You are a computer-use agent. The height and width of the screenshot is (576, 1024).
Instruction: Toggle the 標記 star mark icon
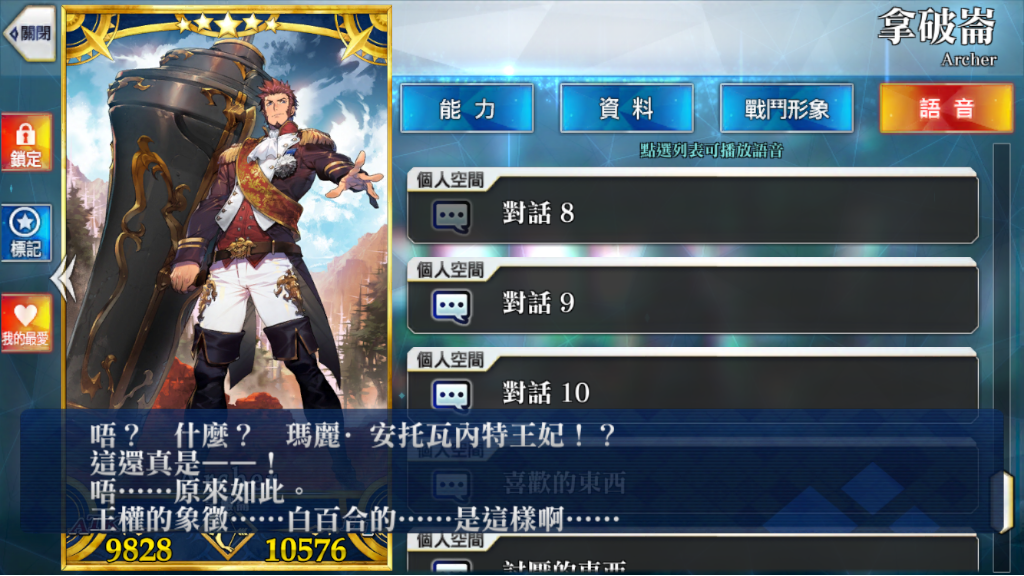pos(26,232)
